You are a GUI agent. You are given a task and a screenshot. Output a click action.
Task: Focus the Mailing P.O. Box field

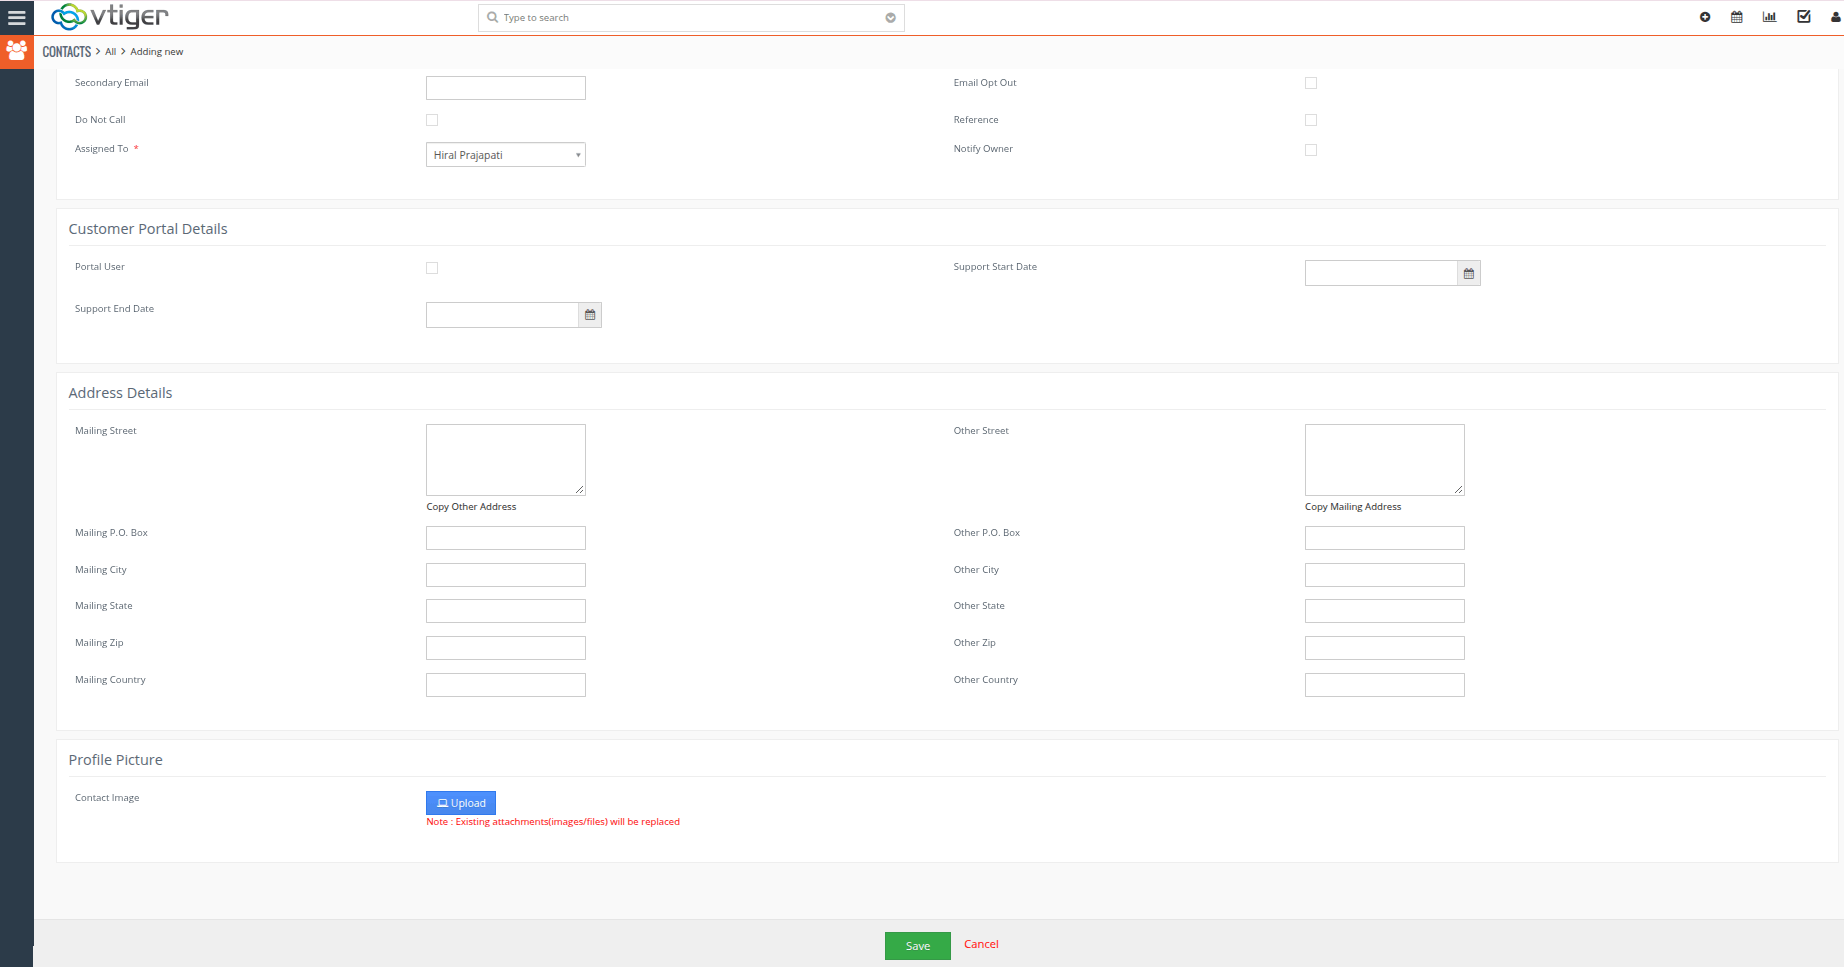[x=506, y=538]
